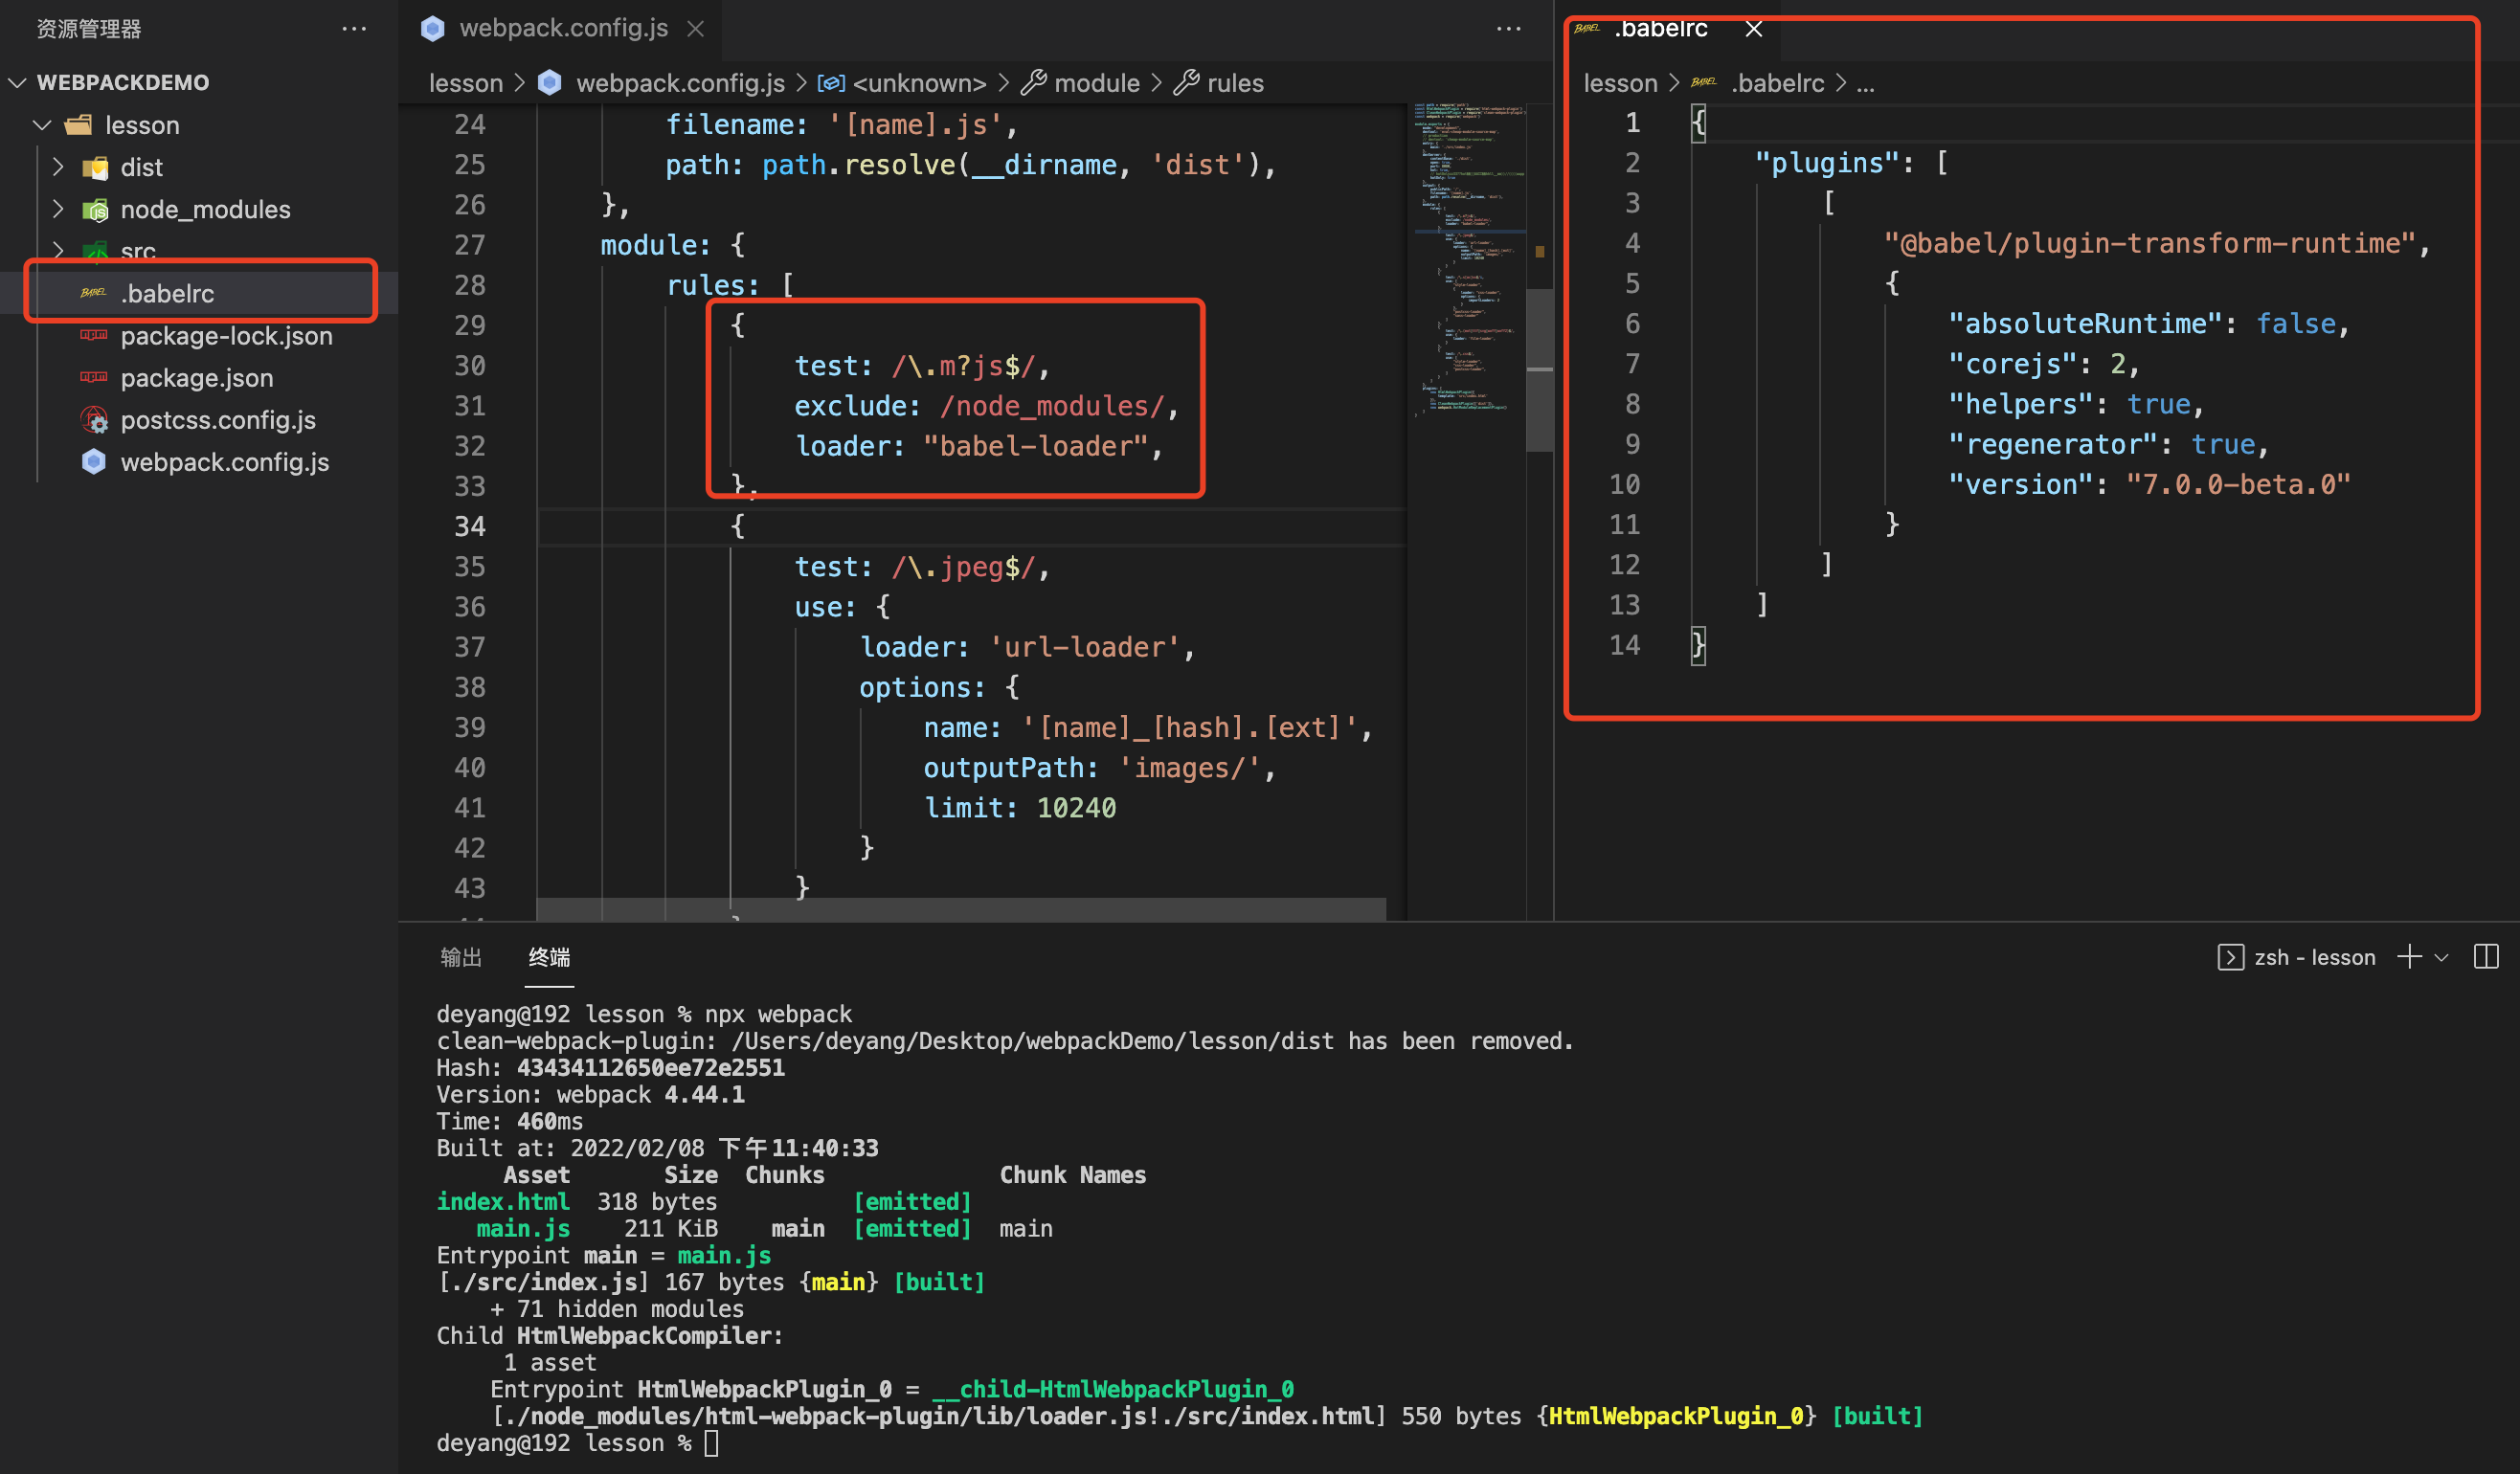Click line number 34 in webpack editor
The height and width of the screenshot is (1474, 2520).
[x=470, y=526]
